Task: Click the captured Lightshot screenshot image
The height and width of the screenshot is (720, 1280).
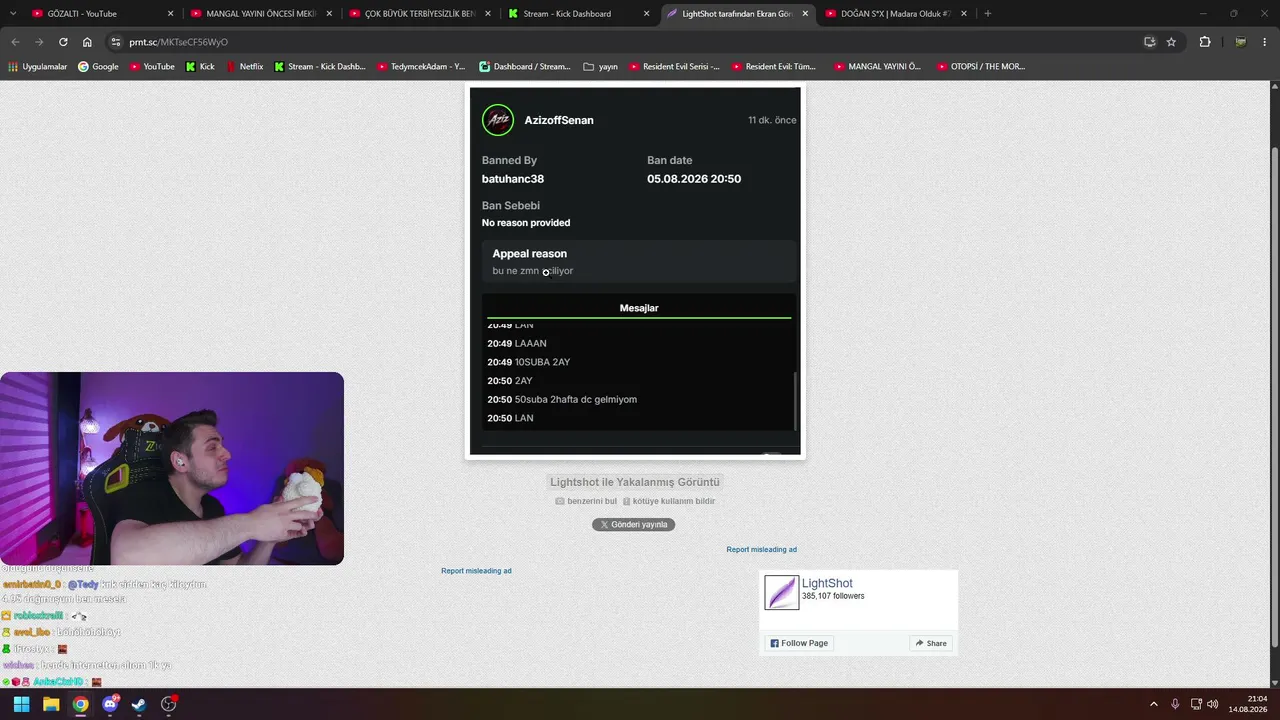Action: [x=635, y=271]
